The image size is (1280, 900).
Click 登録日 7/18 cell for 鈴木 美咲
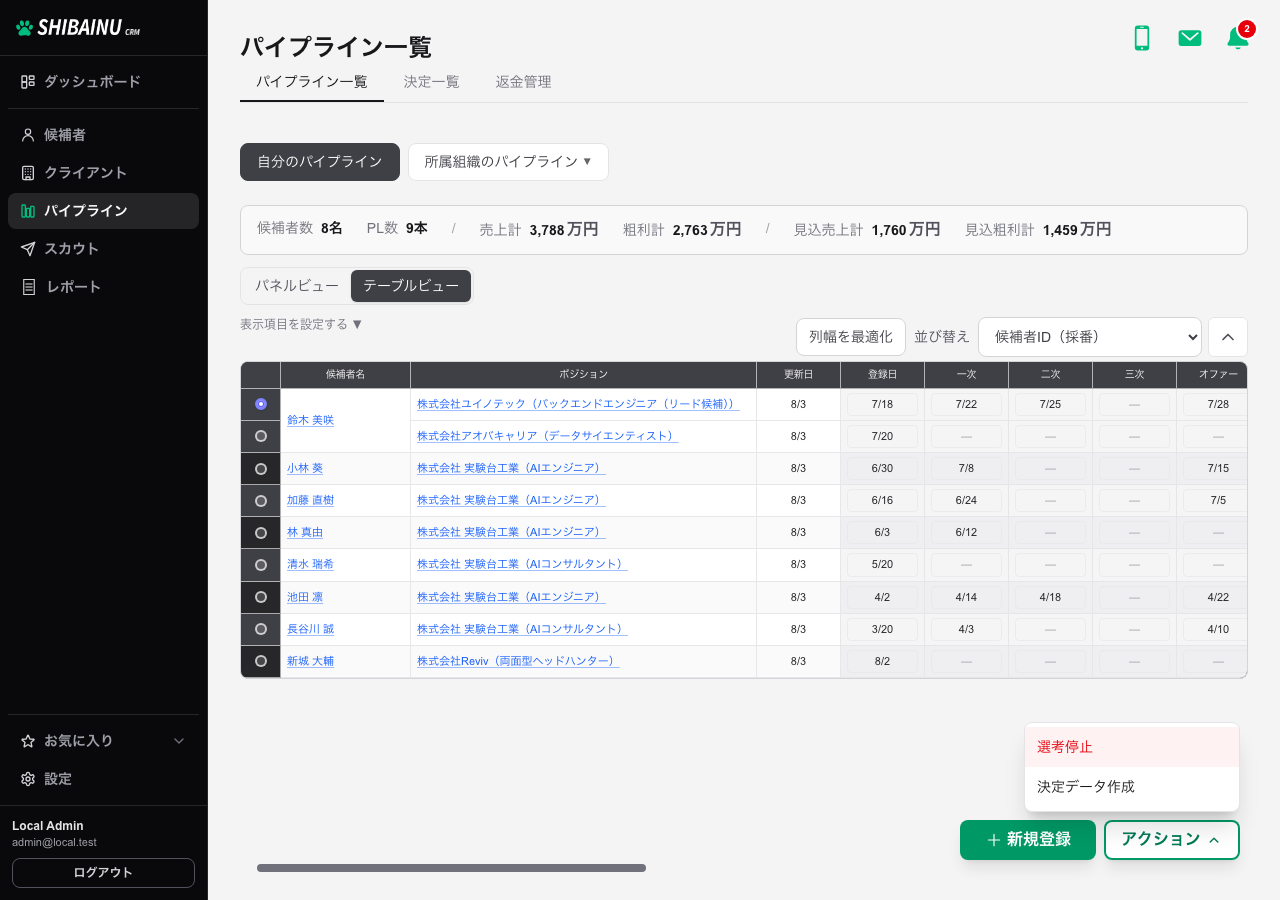[x=882, y=404]
